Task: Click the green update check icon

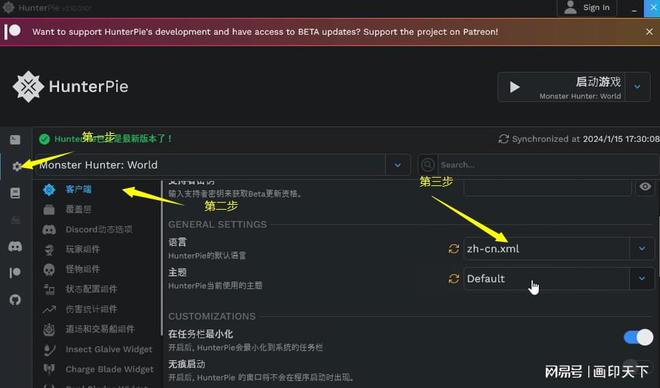Action: pos(44,139)
